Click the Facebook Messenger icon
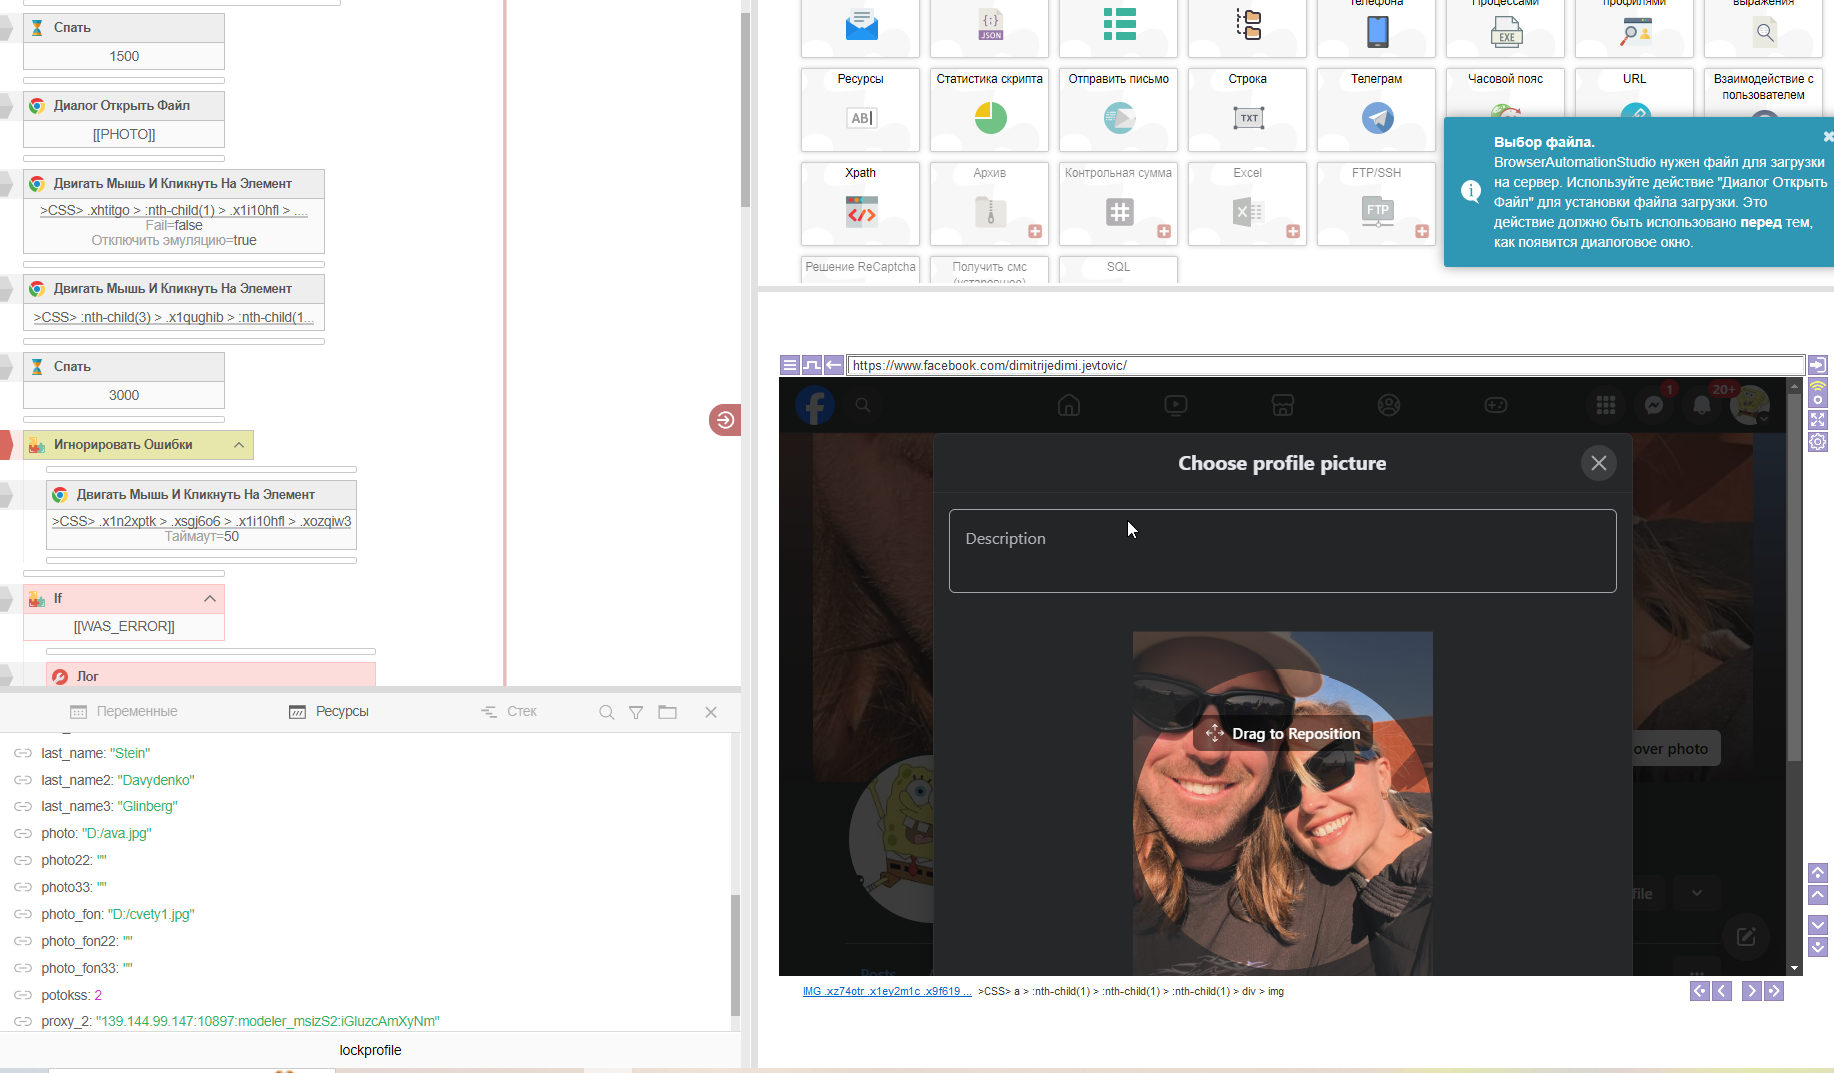This screenshot has height=1073, width=1834. point(1654,405)
